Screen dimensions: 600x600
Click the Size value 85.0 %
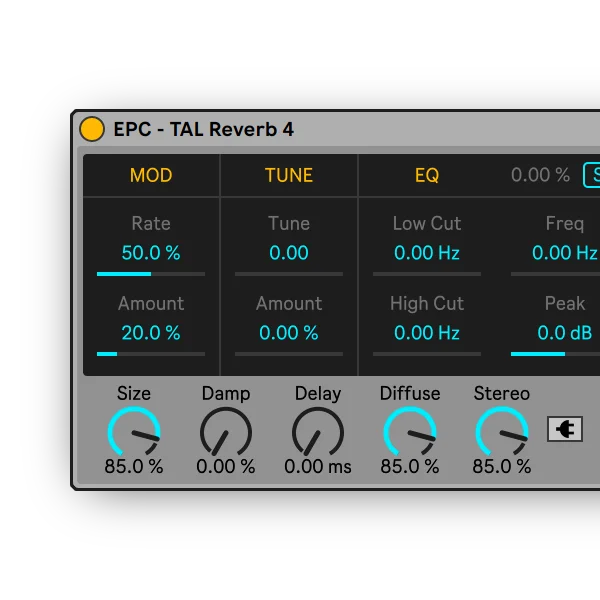click(134, 466)
